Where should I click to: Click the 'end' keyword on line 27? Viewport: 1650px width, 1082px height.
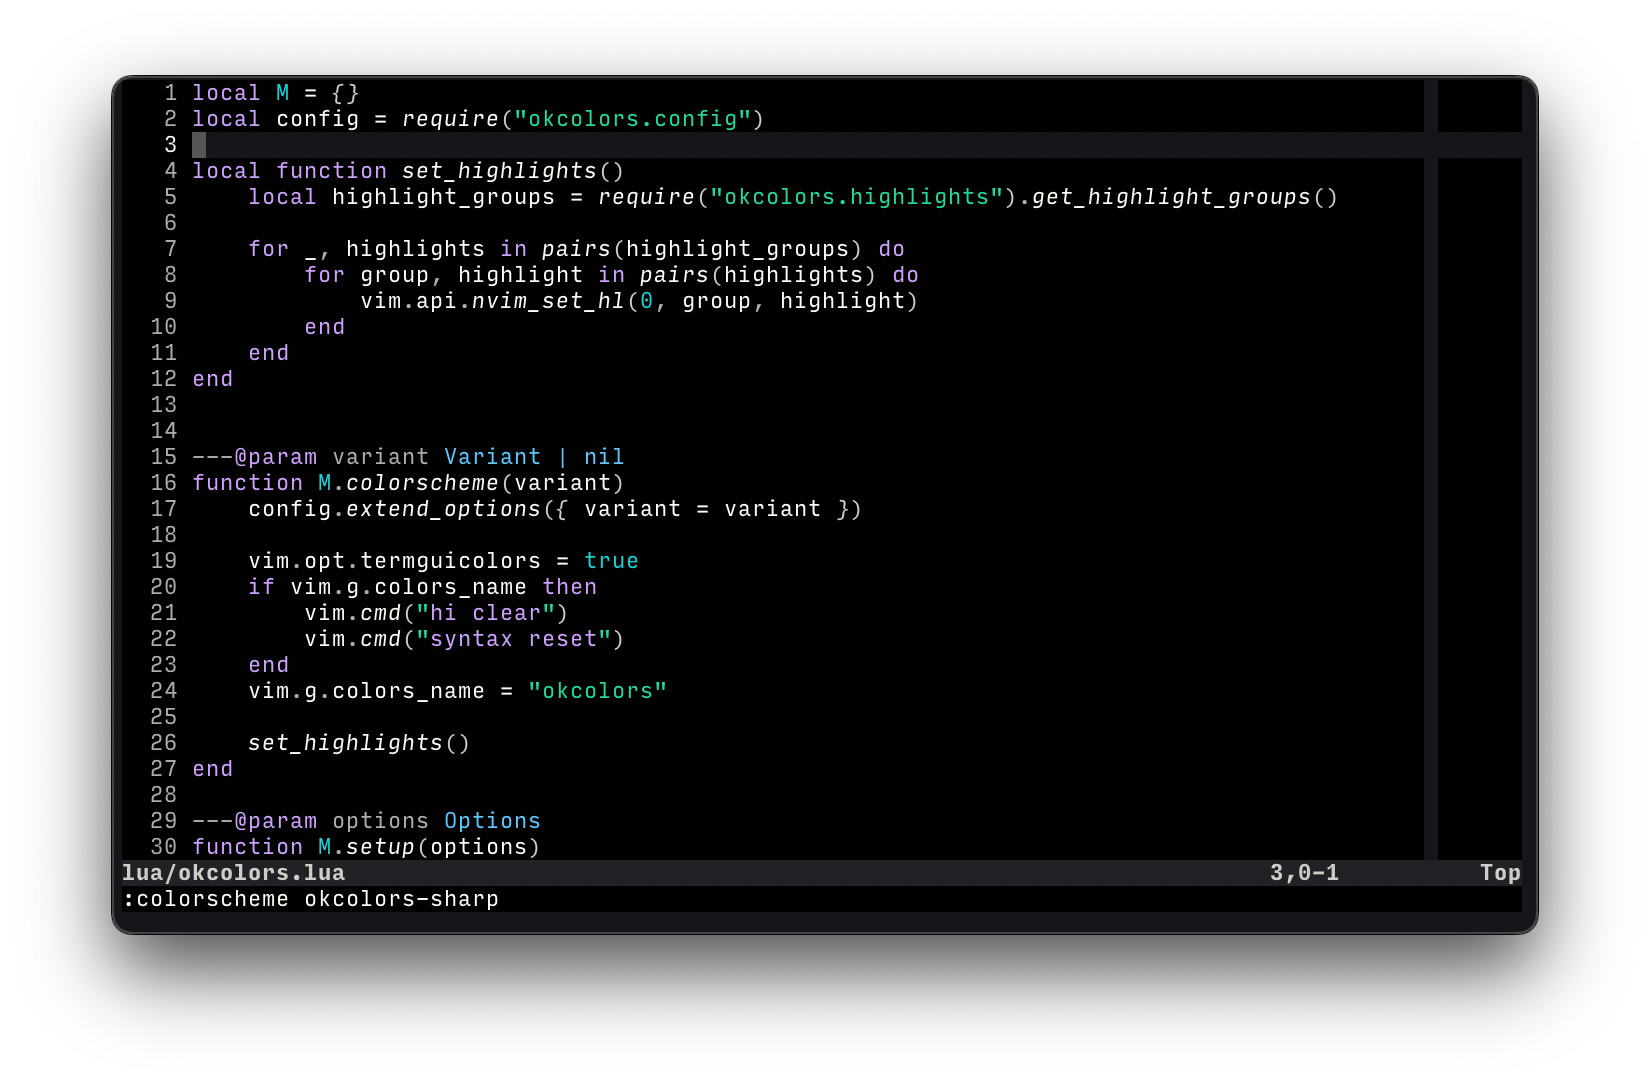pos(213,769)
